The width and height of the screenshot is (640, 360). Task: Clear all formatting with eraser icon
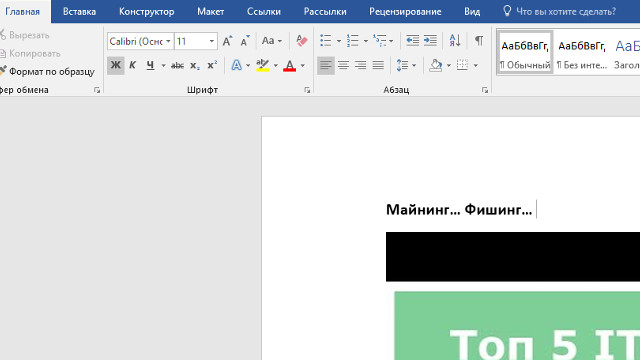tap(302, 41)
